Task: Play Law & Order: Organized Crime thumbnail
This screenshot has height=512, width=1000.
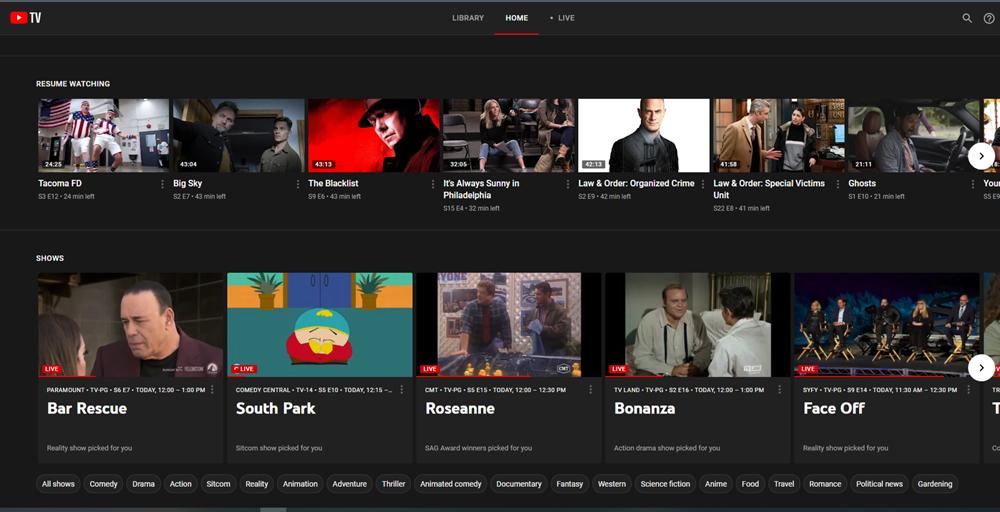Action: pos(643,135)
